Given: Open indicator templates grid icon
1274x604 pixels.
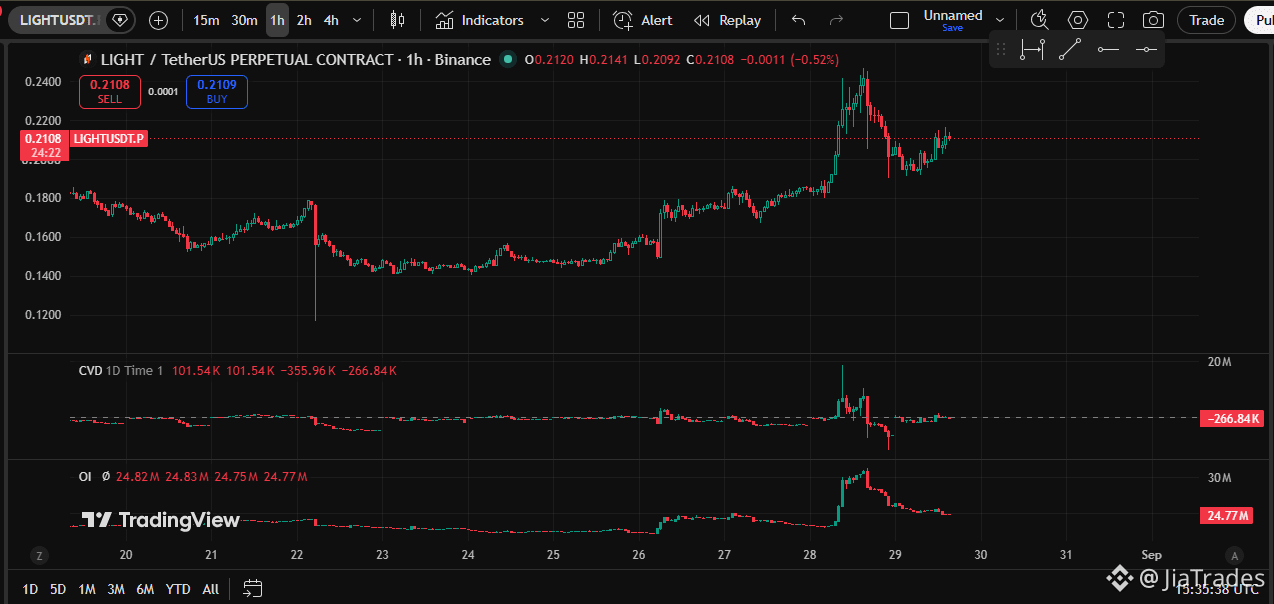Looking at the screenshot, I should coord(576,20).
